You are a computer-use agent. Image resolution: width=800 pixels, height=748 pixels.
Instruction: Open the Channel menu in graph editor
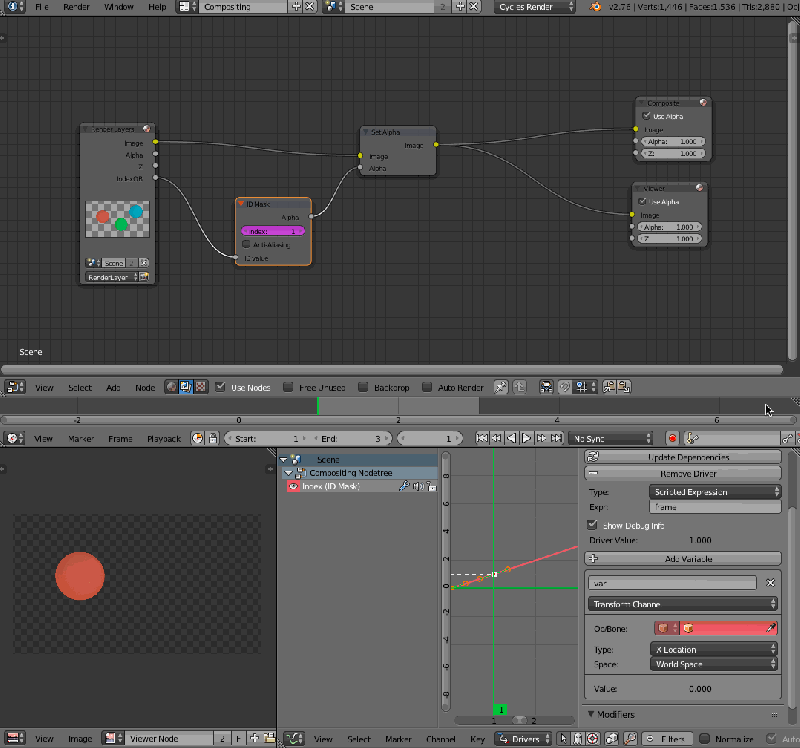pos(440,739)
